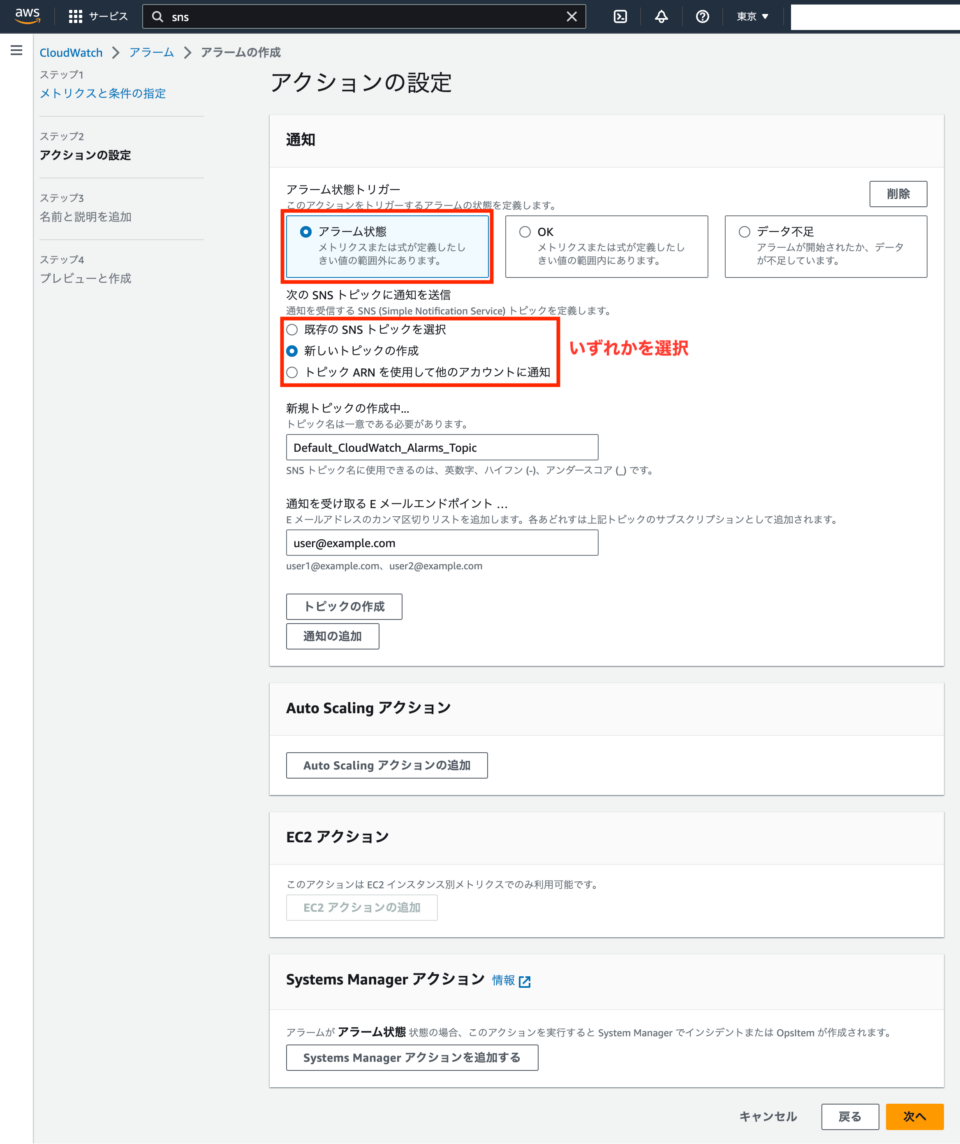Add an Auto Scaling action

click(x=386, y=765)
